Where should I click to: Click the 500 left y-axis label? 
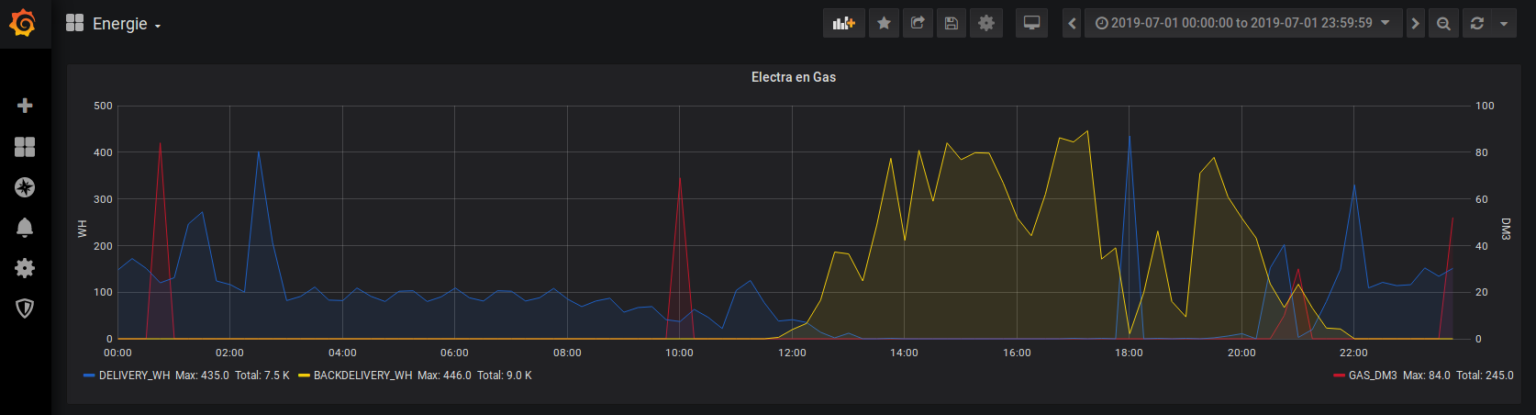point(101,106)
